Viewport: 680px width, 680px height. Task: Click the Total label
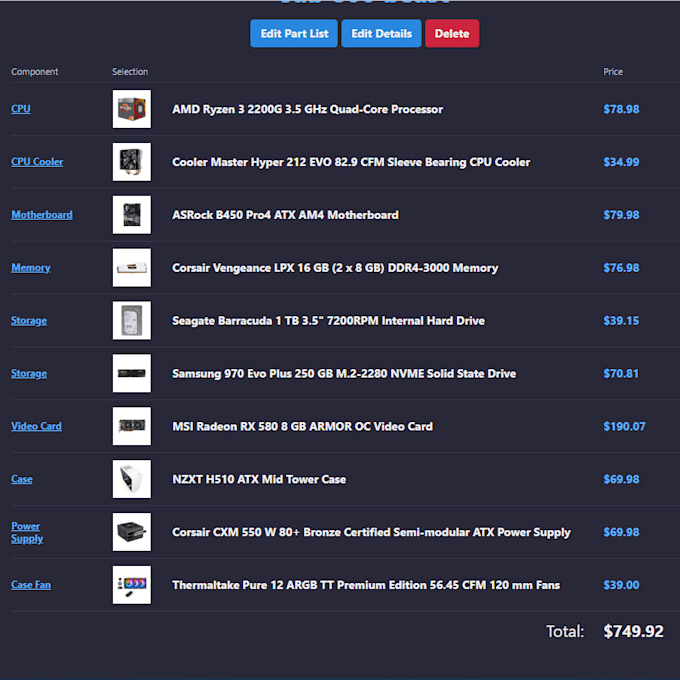(565, 631)
